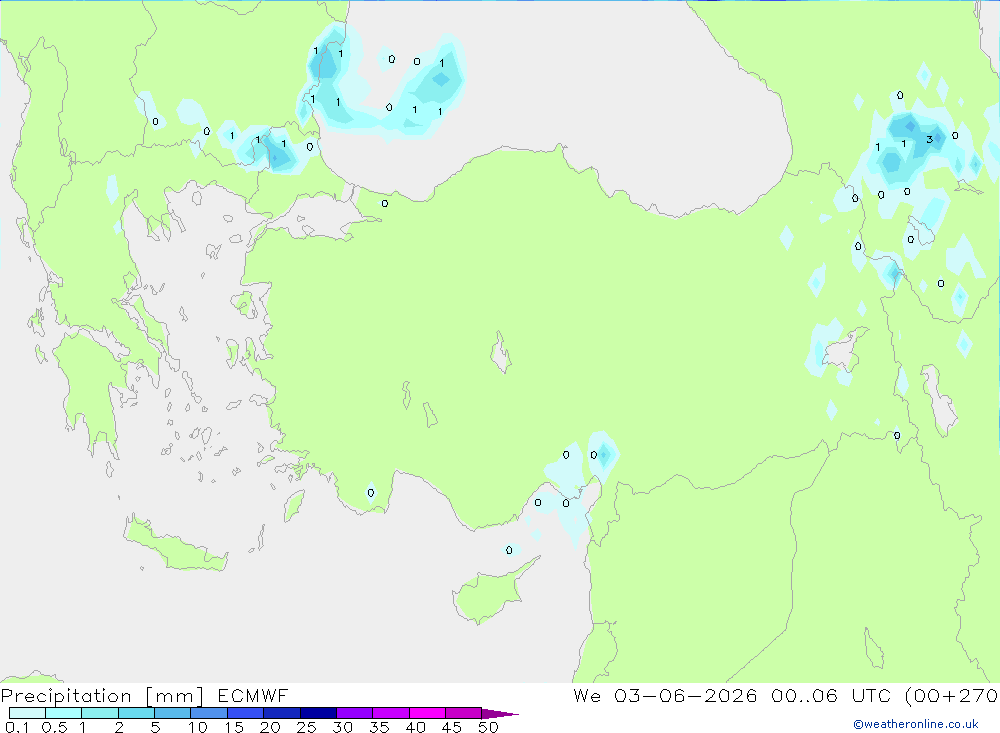Viewport: 1000px width, 733px height.
Task: Click the 0.1–0.5 mm lightest cyan legend swatch
Action: click(x=27, y=713)
